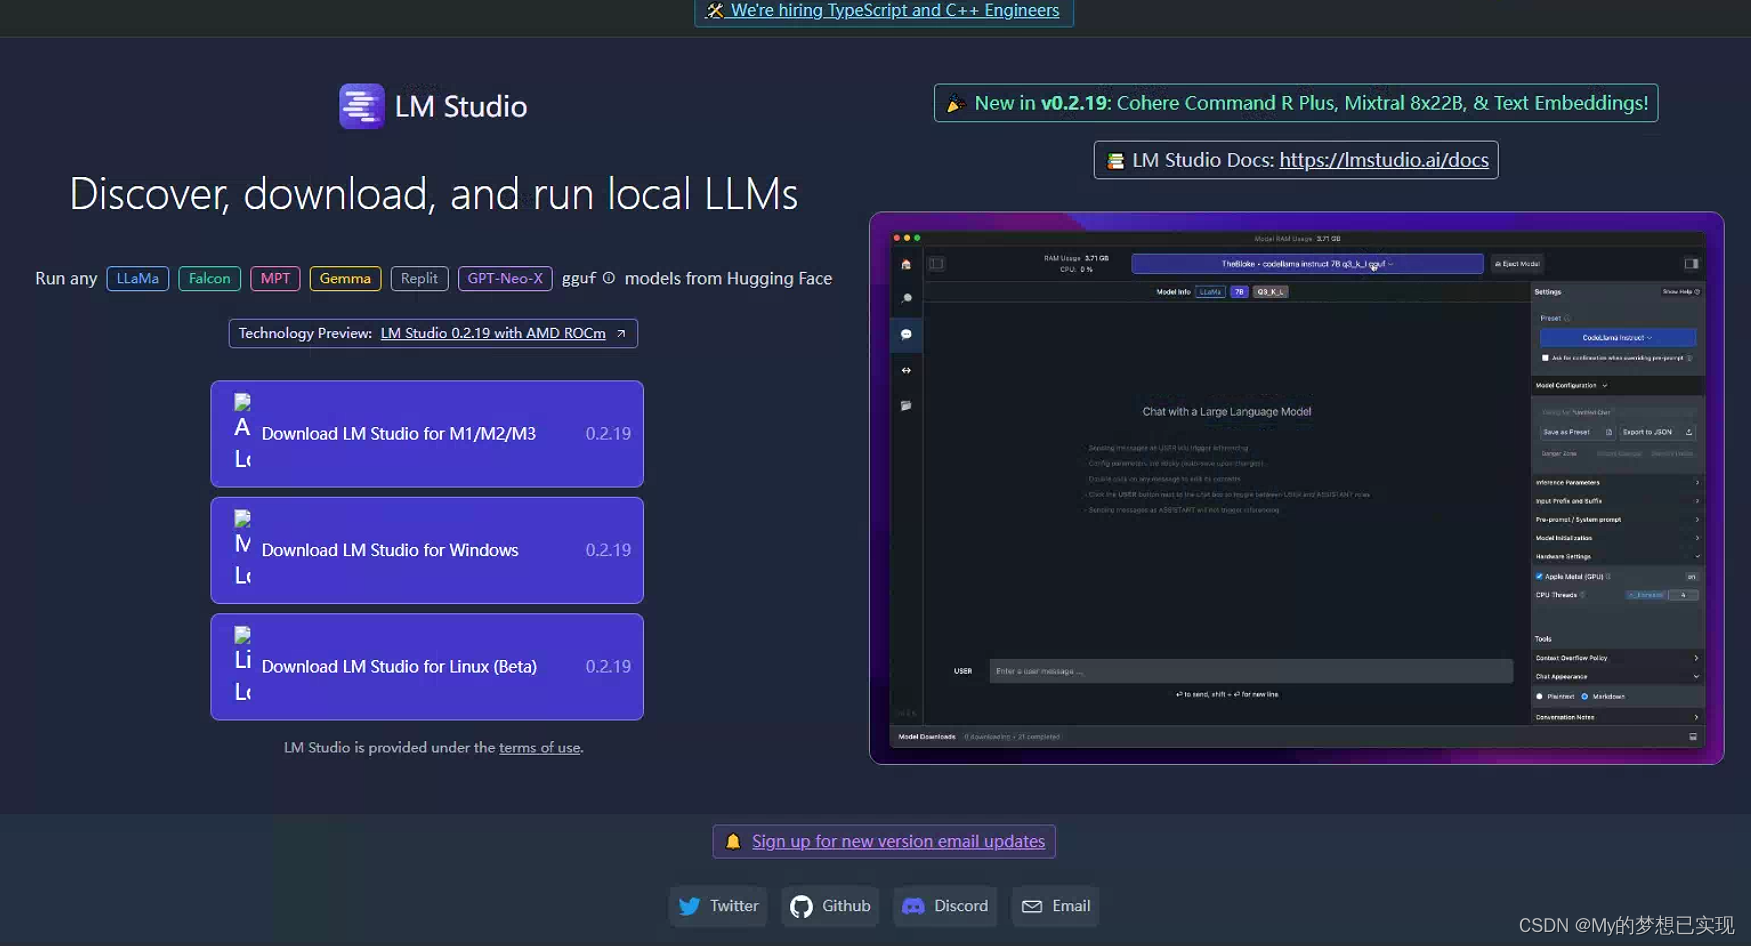Open the New in v0.2.19 announcement banner
1751x946 pixels.
click(1296, 103)
